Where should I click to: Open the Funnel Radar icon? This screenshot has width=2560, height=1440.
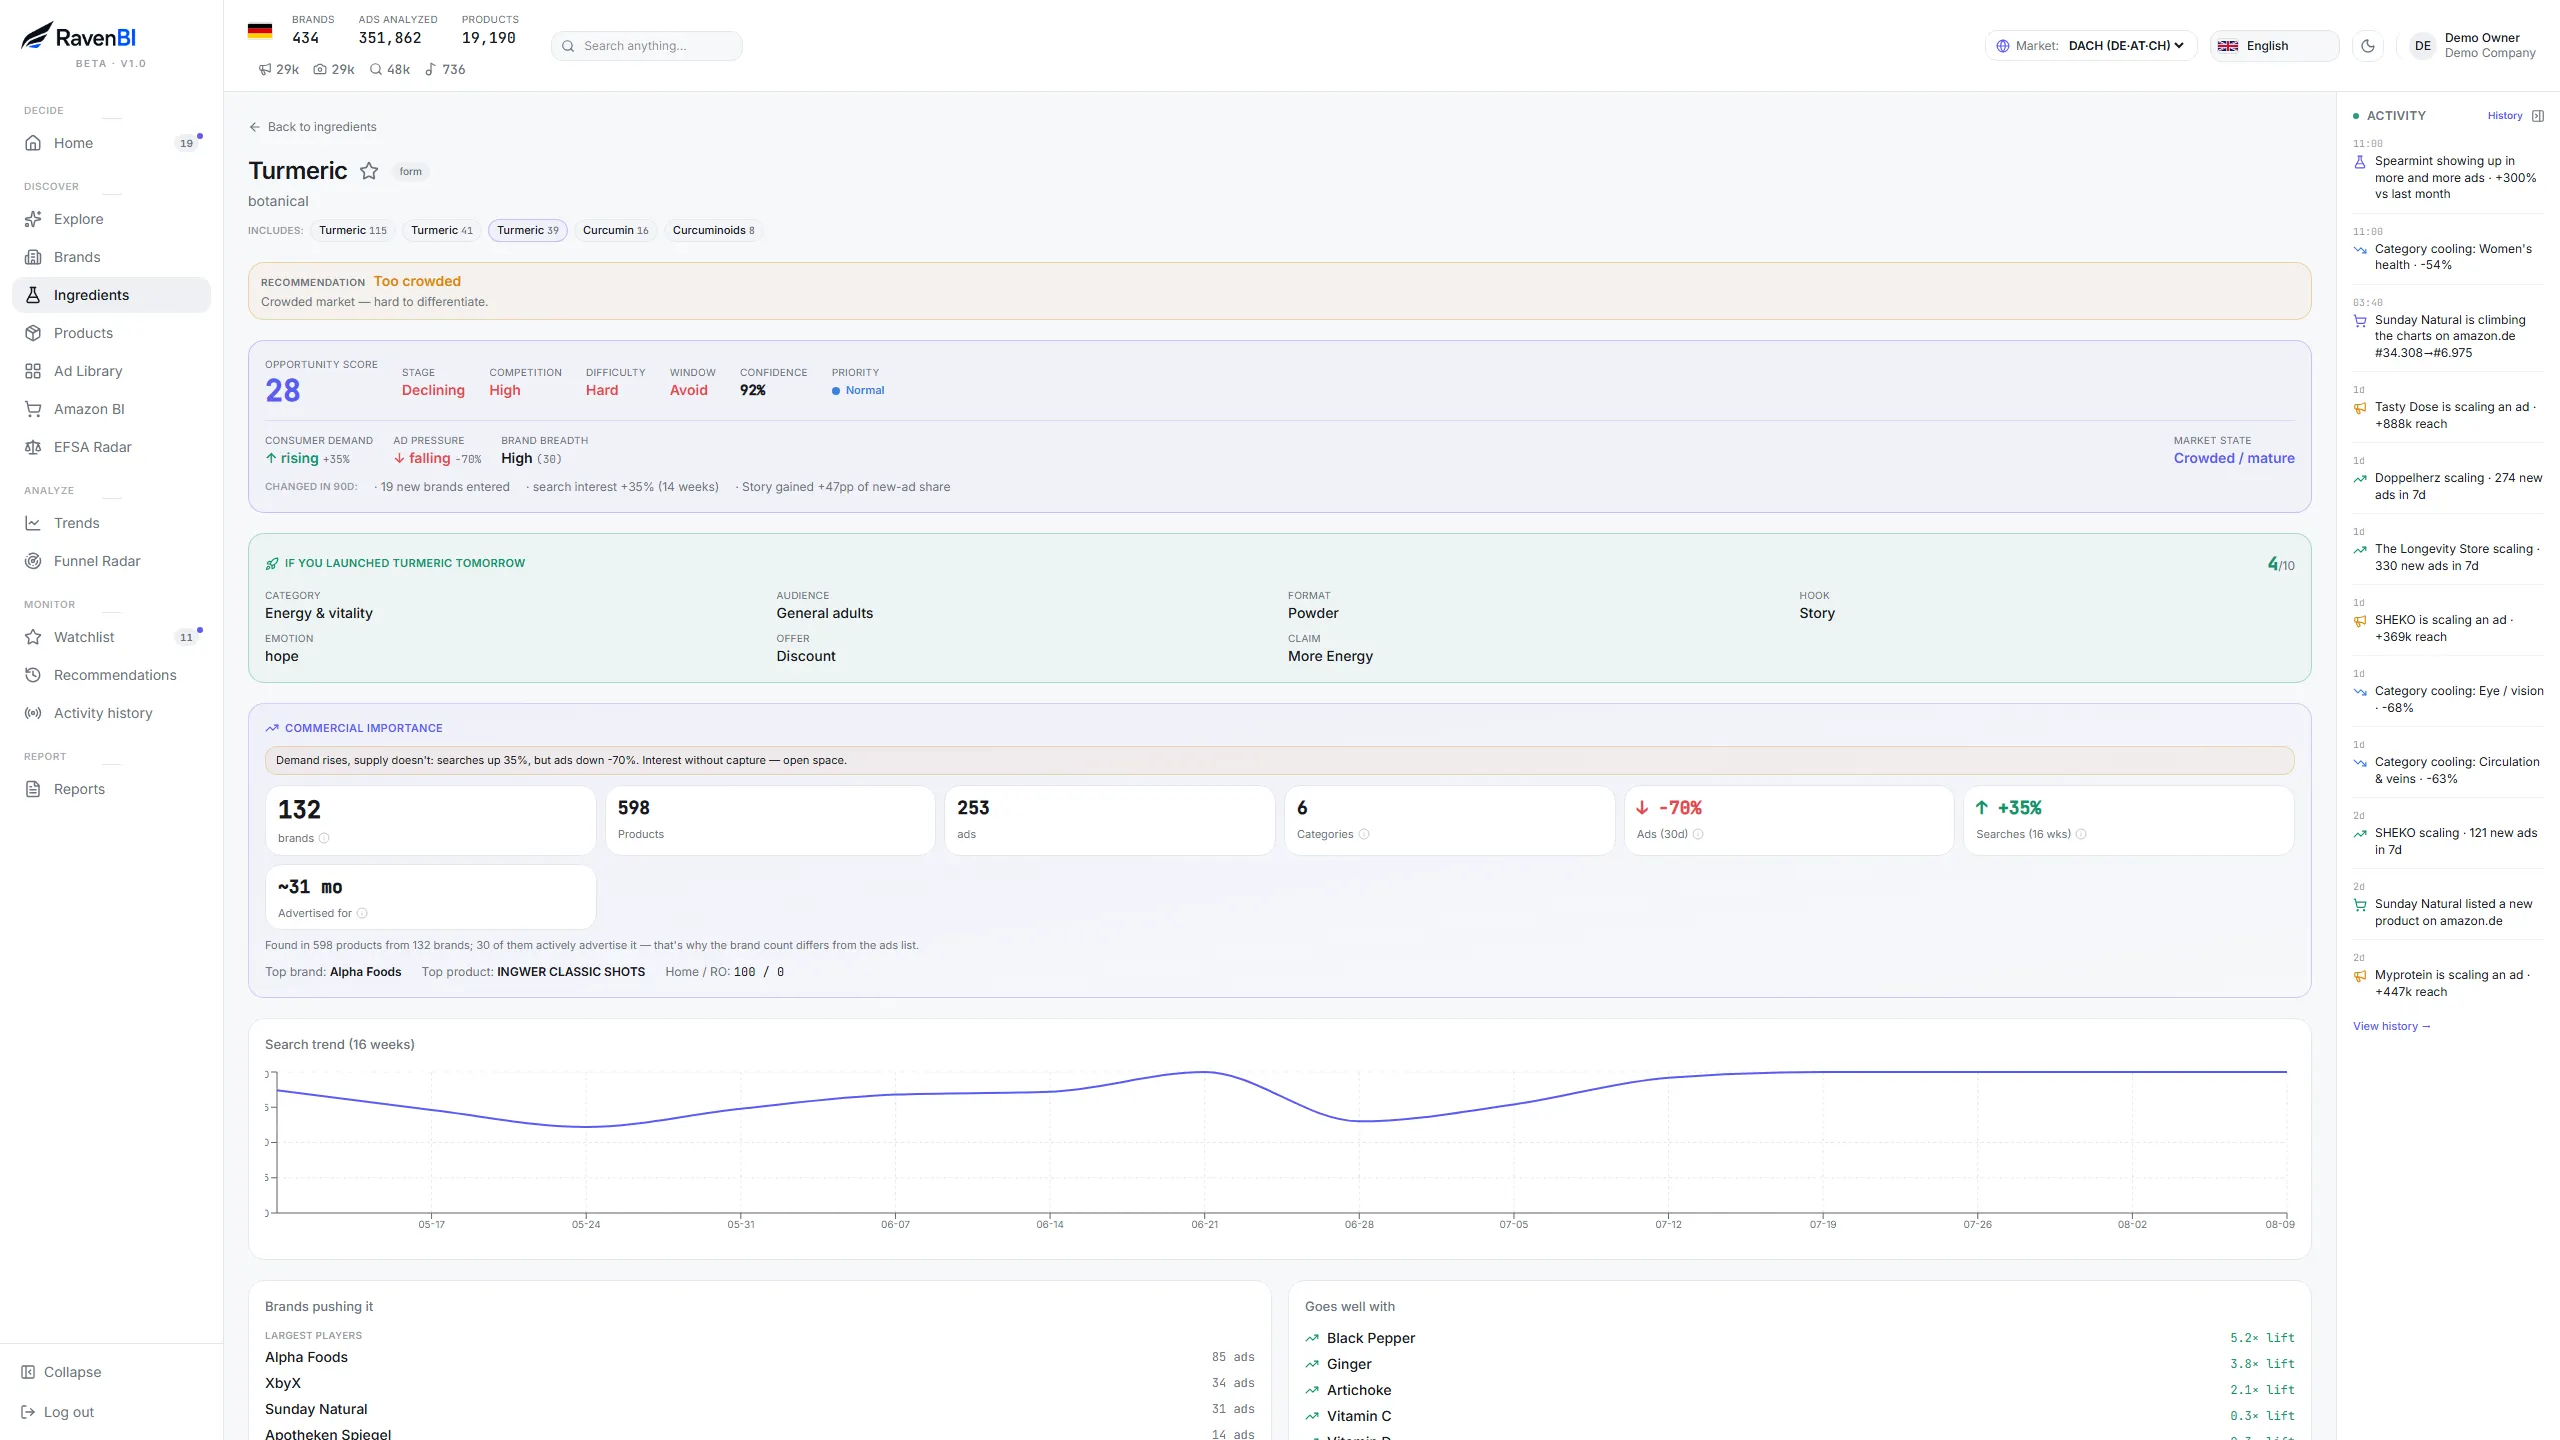pos(33,561)
